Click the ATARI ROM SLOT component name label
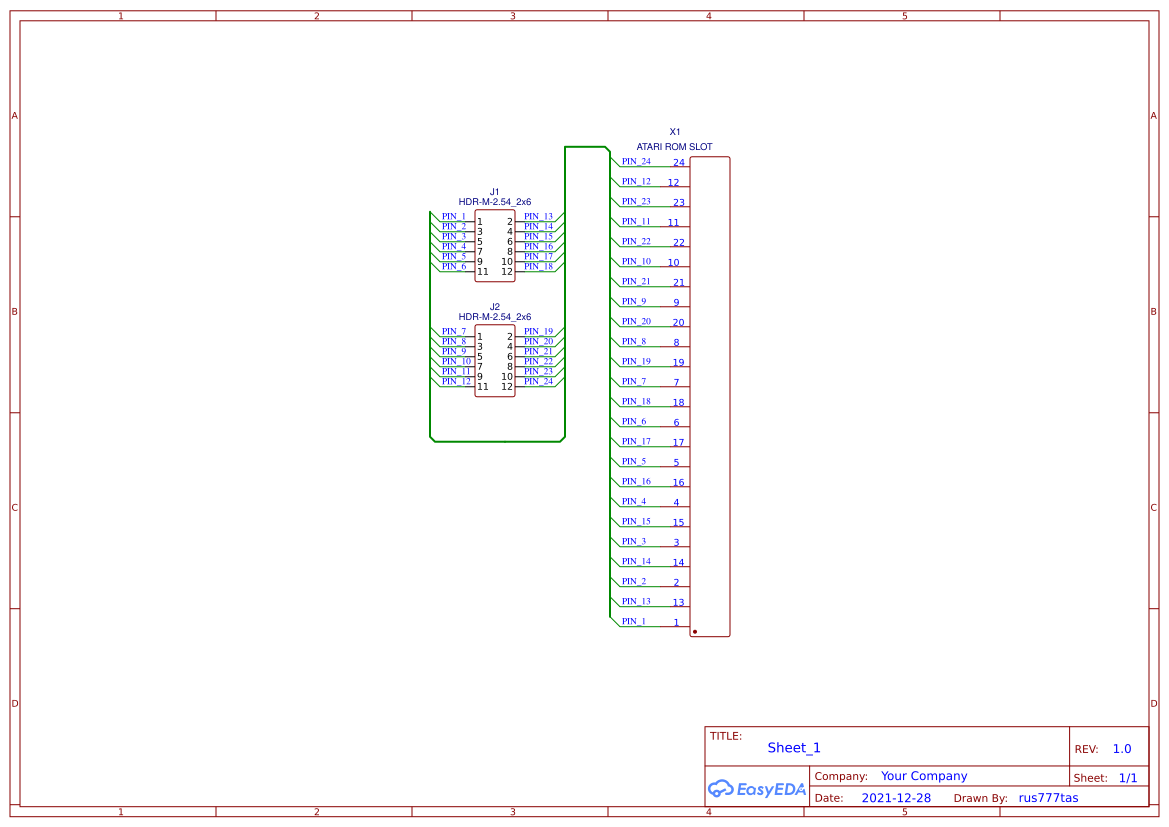This screenshot has width=1169, height=827. [675, 145]
